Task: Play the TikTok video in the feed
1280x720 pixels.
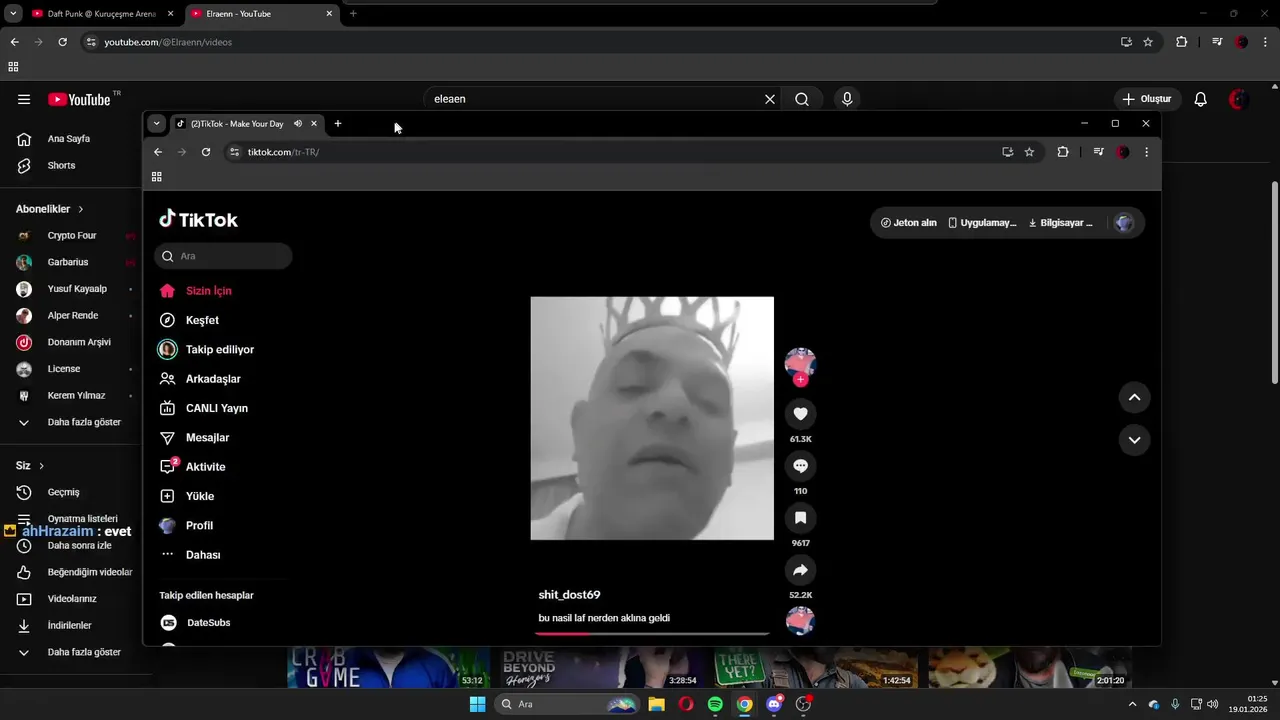Action: (652, 418)
